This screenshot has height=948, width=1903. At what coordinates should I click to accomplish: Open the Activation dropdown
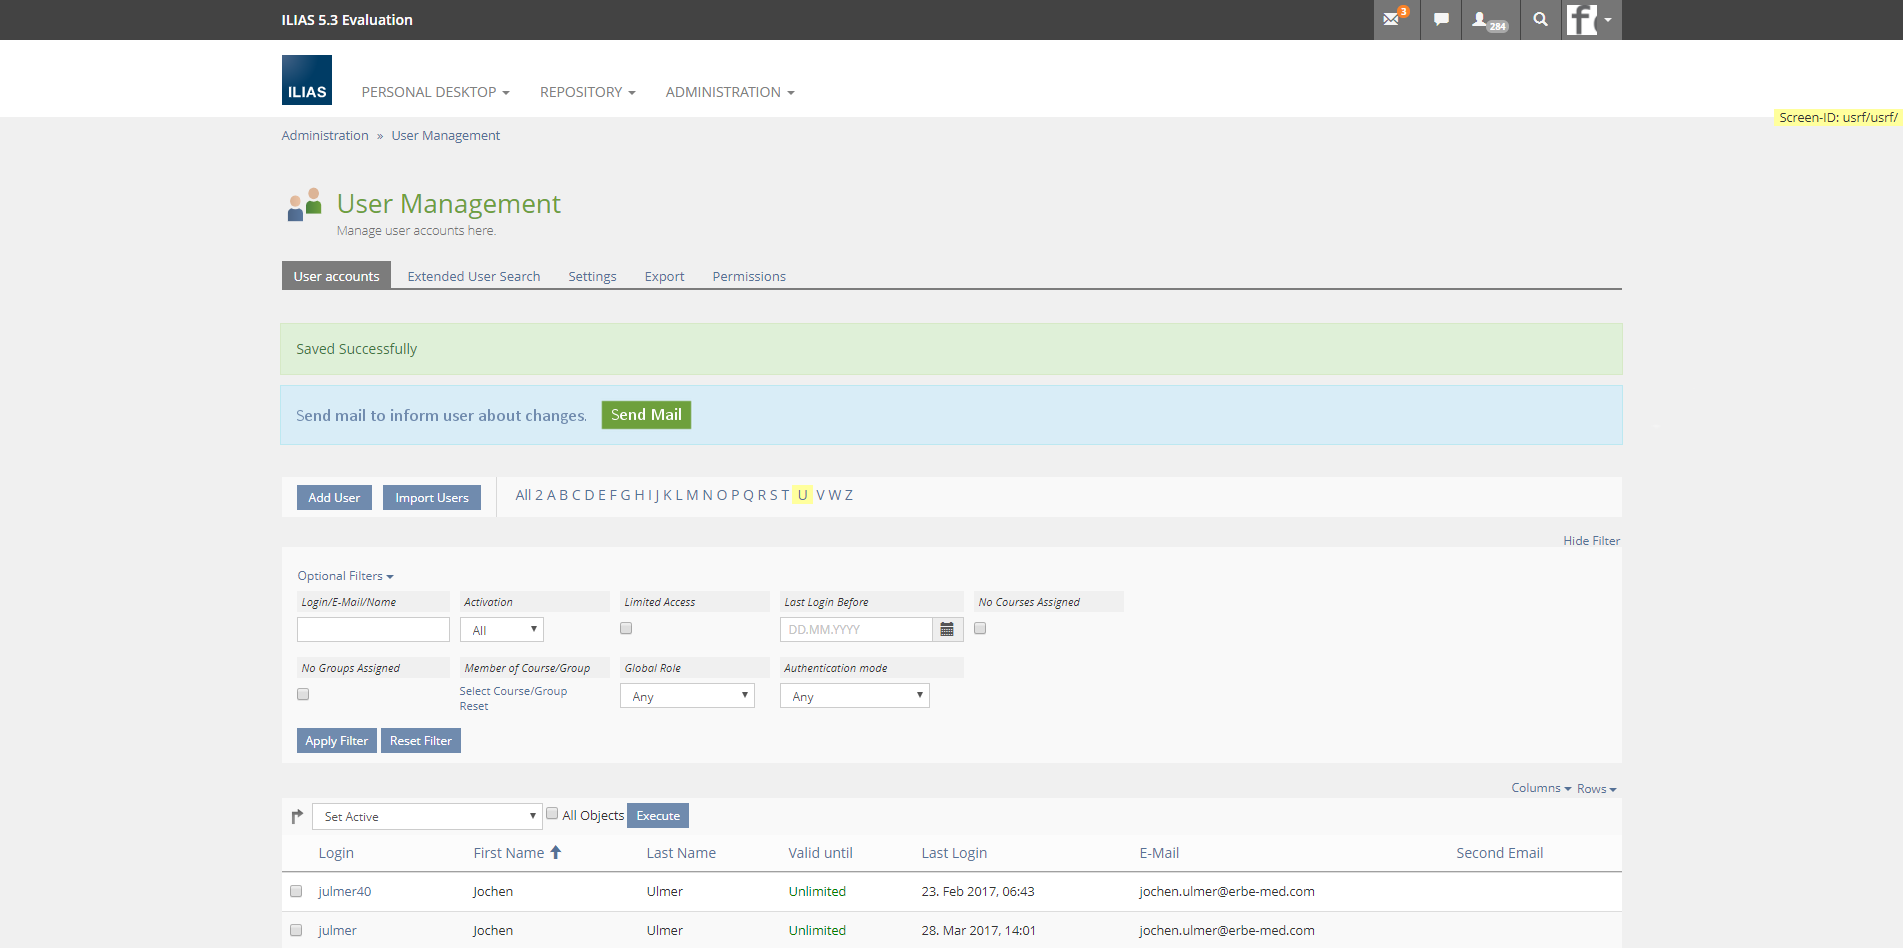click(x=502, y=630)
